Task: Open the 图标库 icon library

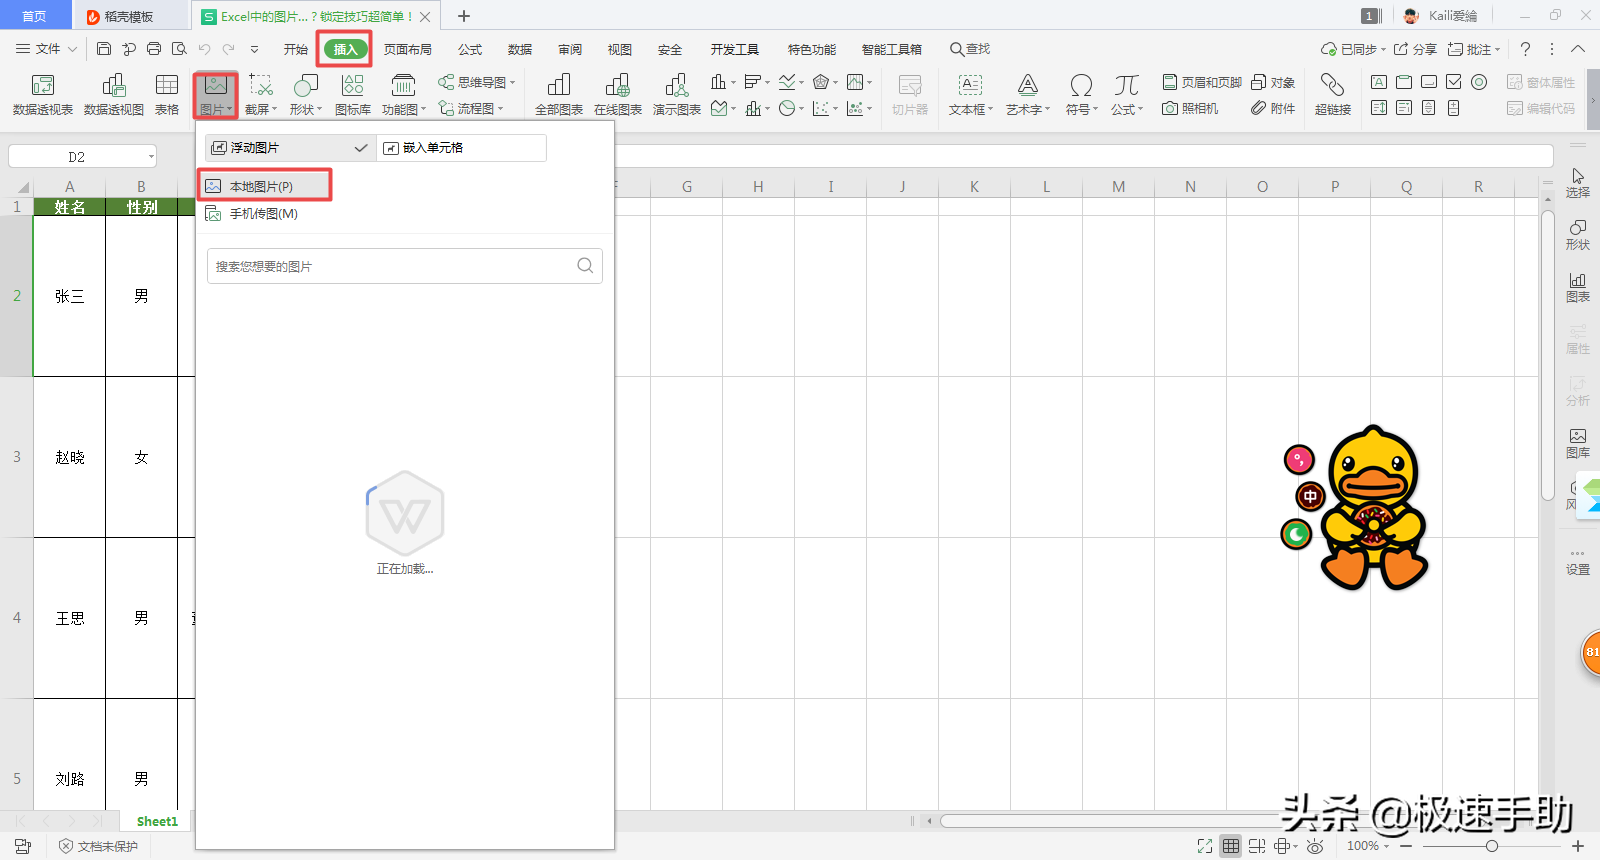Action: tap(353, 95)
